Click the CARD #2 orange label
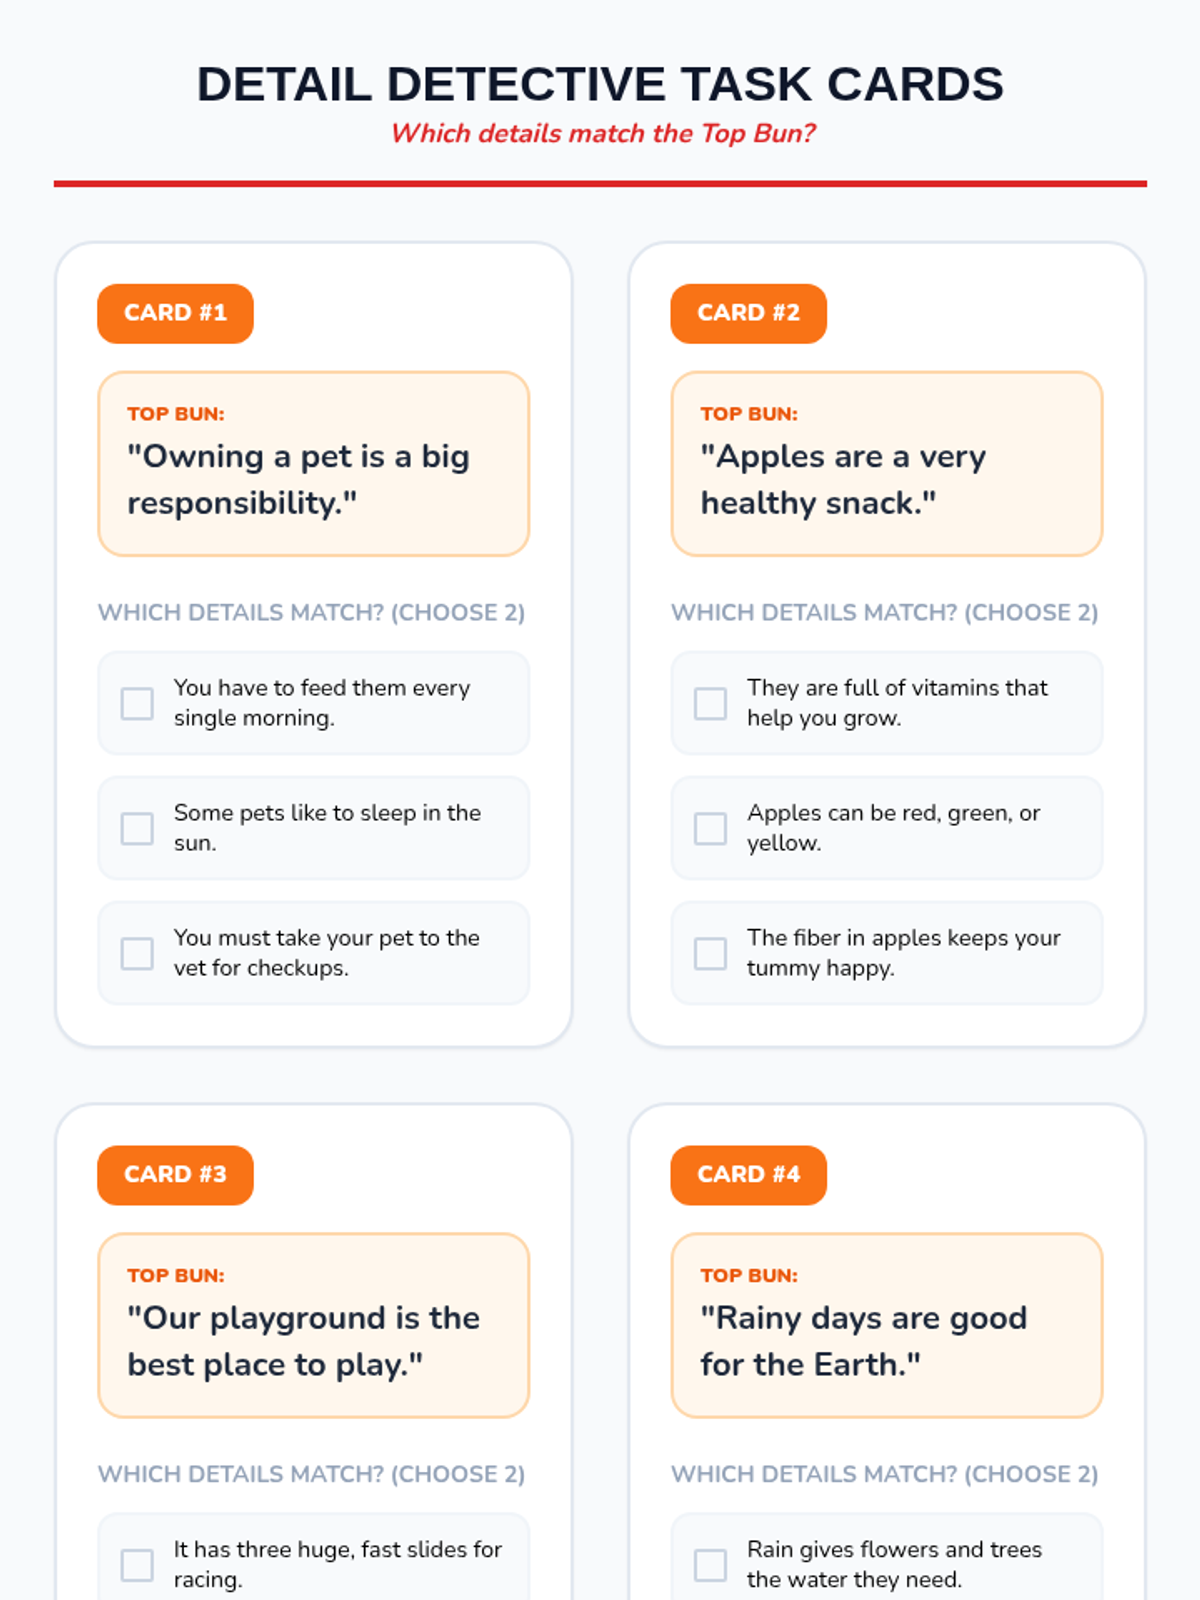 pos(748,314)
